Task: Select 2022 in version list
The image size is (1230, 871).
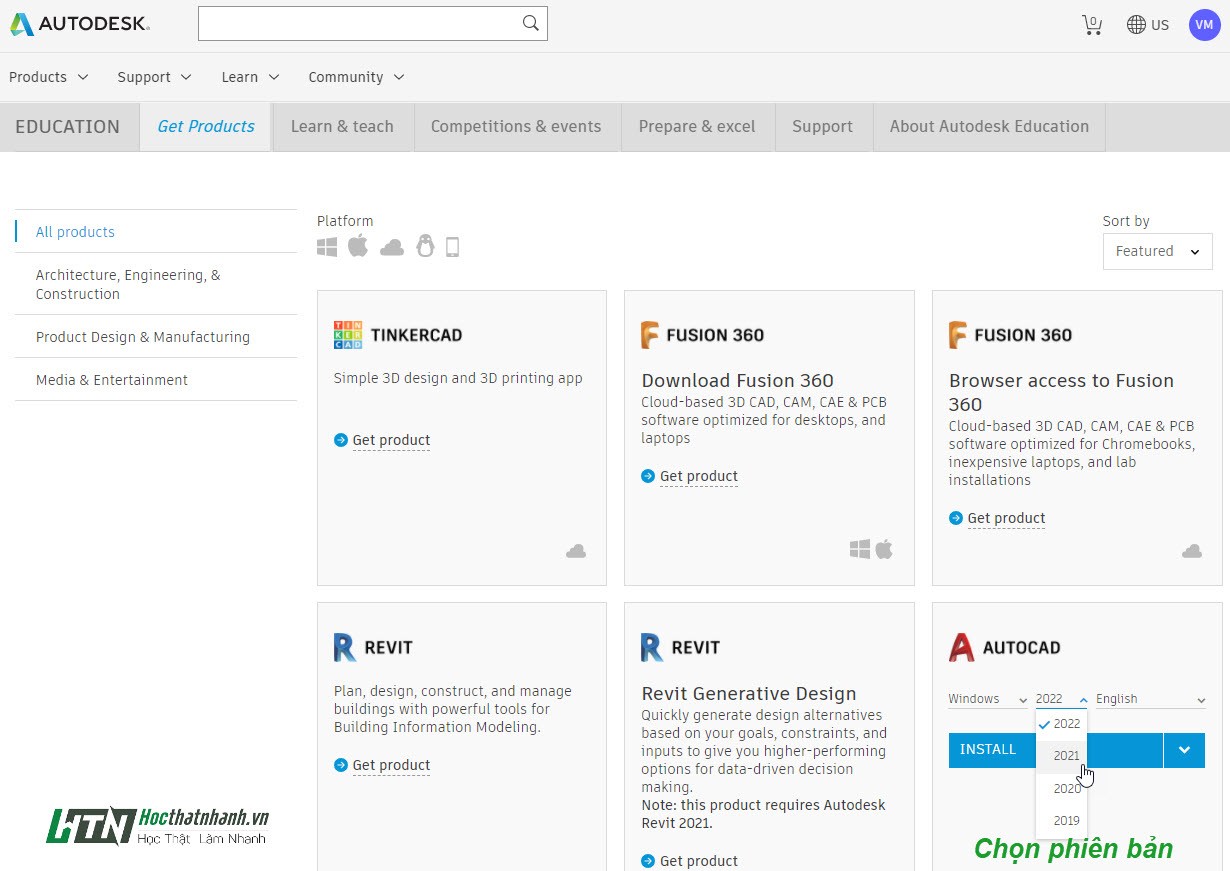Action: pyautogui.click(x=1062, y=724)
